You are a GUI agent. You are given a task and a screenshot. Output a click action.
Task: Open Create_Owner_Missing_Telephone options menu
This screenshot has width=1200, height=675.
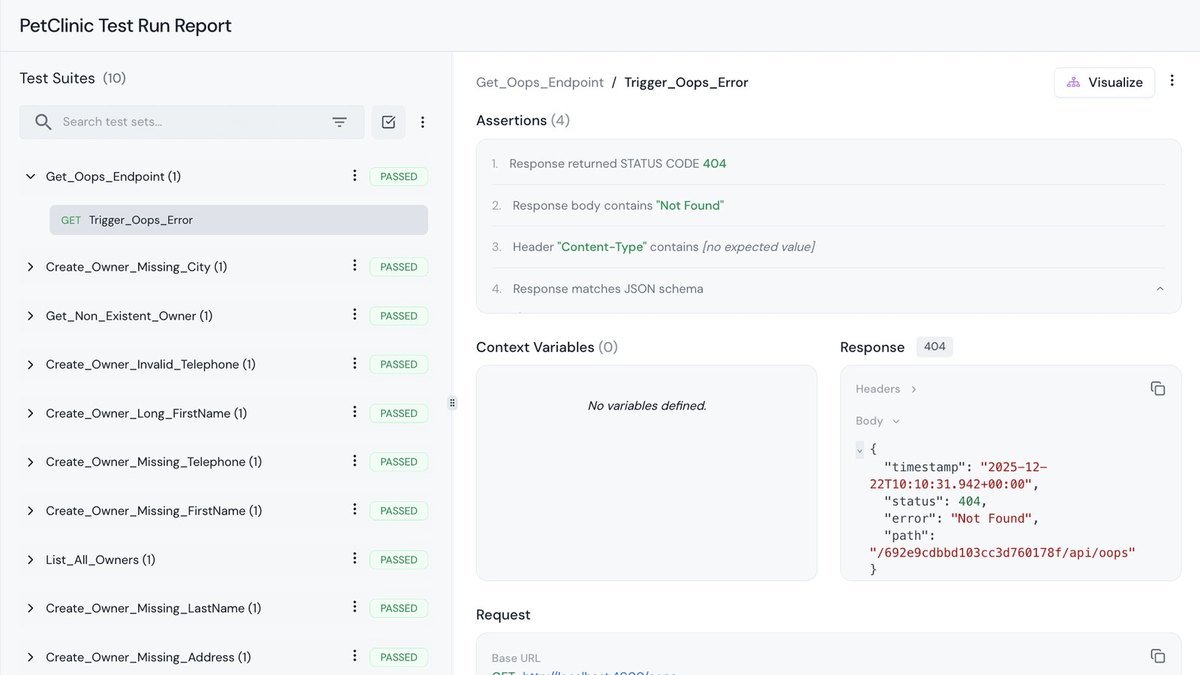354,461
